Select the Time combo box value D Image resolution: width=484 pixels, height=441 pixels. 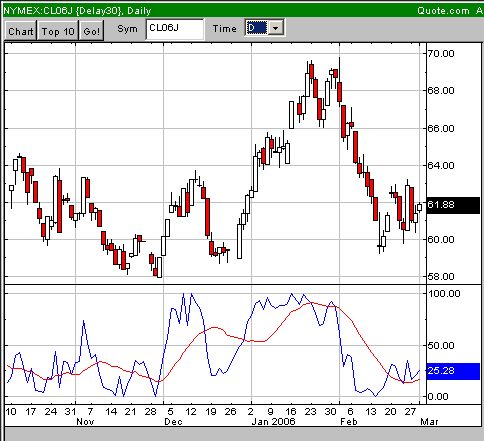coord(256,28)
